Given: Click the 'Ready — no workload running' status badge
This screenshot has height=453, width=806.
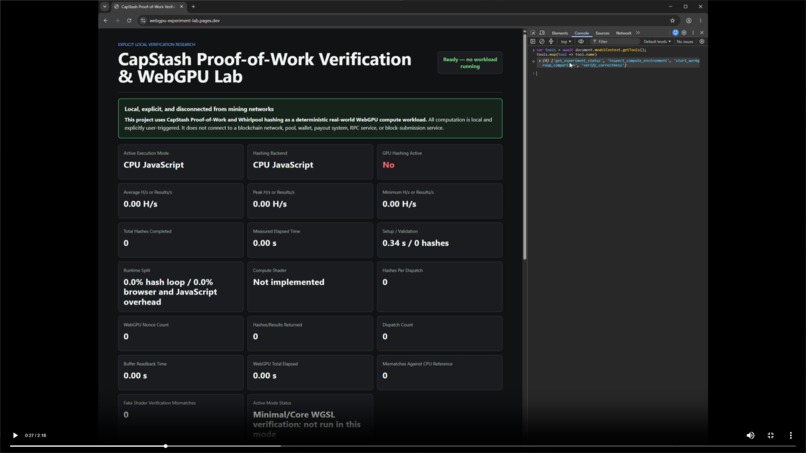Looking at the screenshot, I should click(x=470, y=63).
